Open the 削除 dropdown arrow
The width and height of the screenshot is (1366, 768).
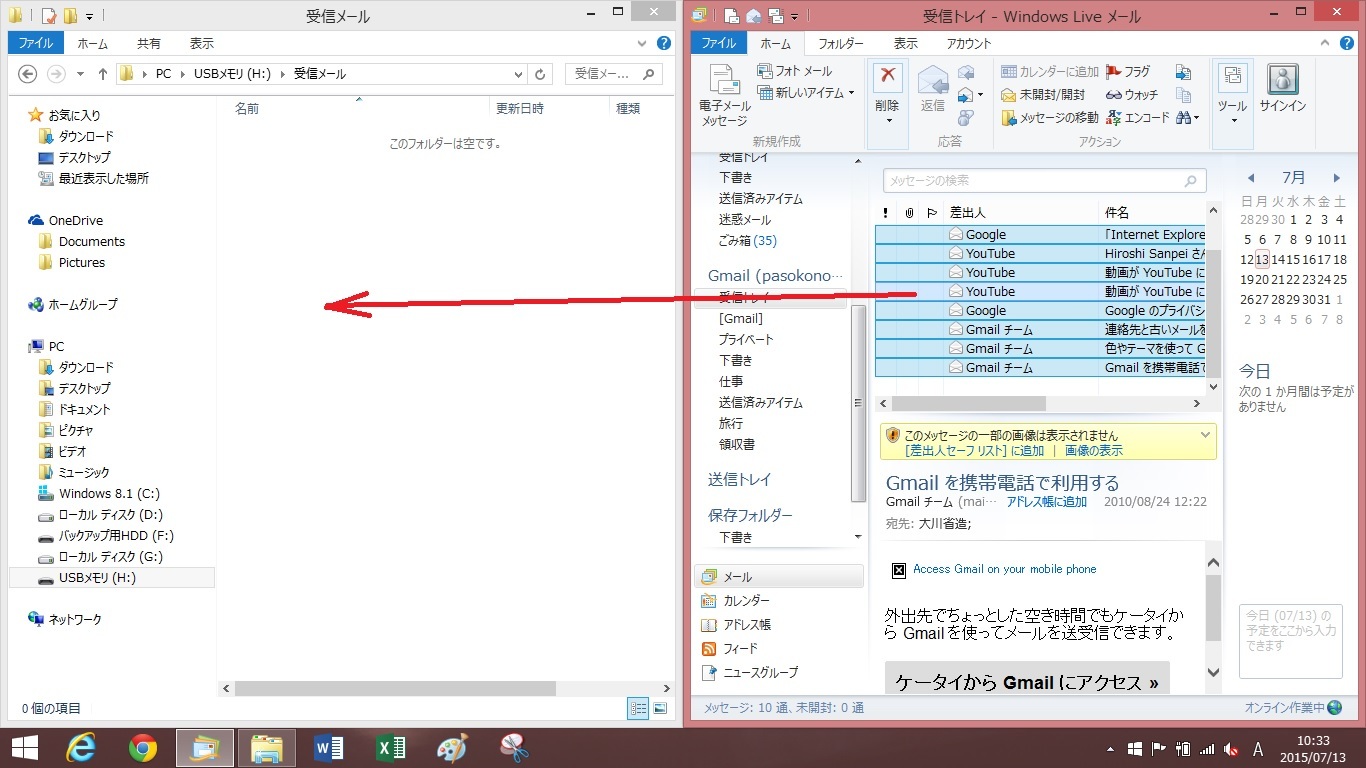tap(887, 121)
